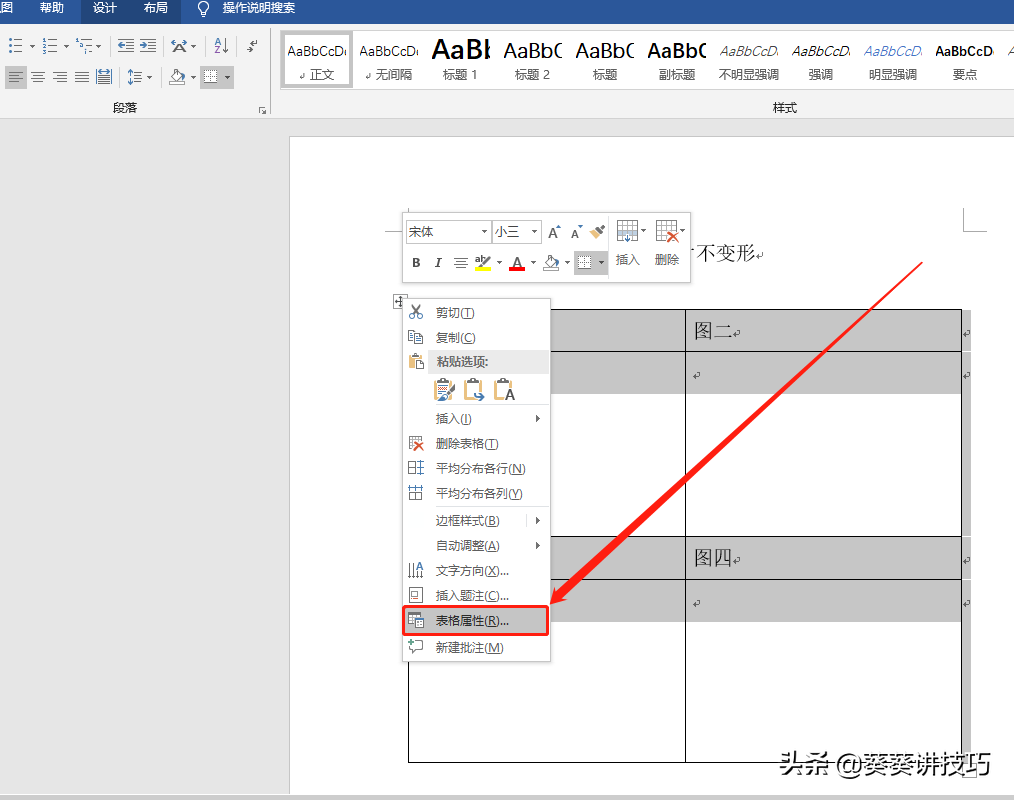Click mini toolbar shading bucket
Screen dimensions: 1014x800
coord(551,263)
